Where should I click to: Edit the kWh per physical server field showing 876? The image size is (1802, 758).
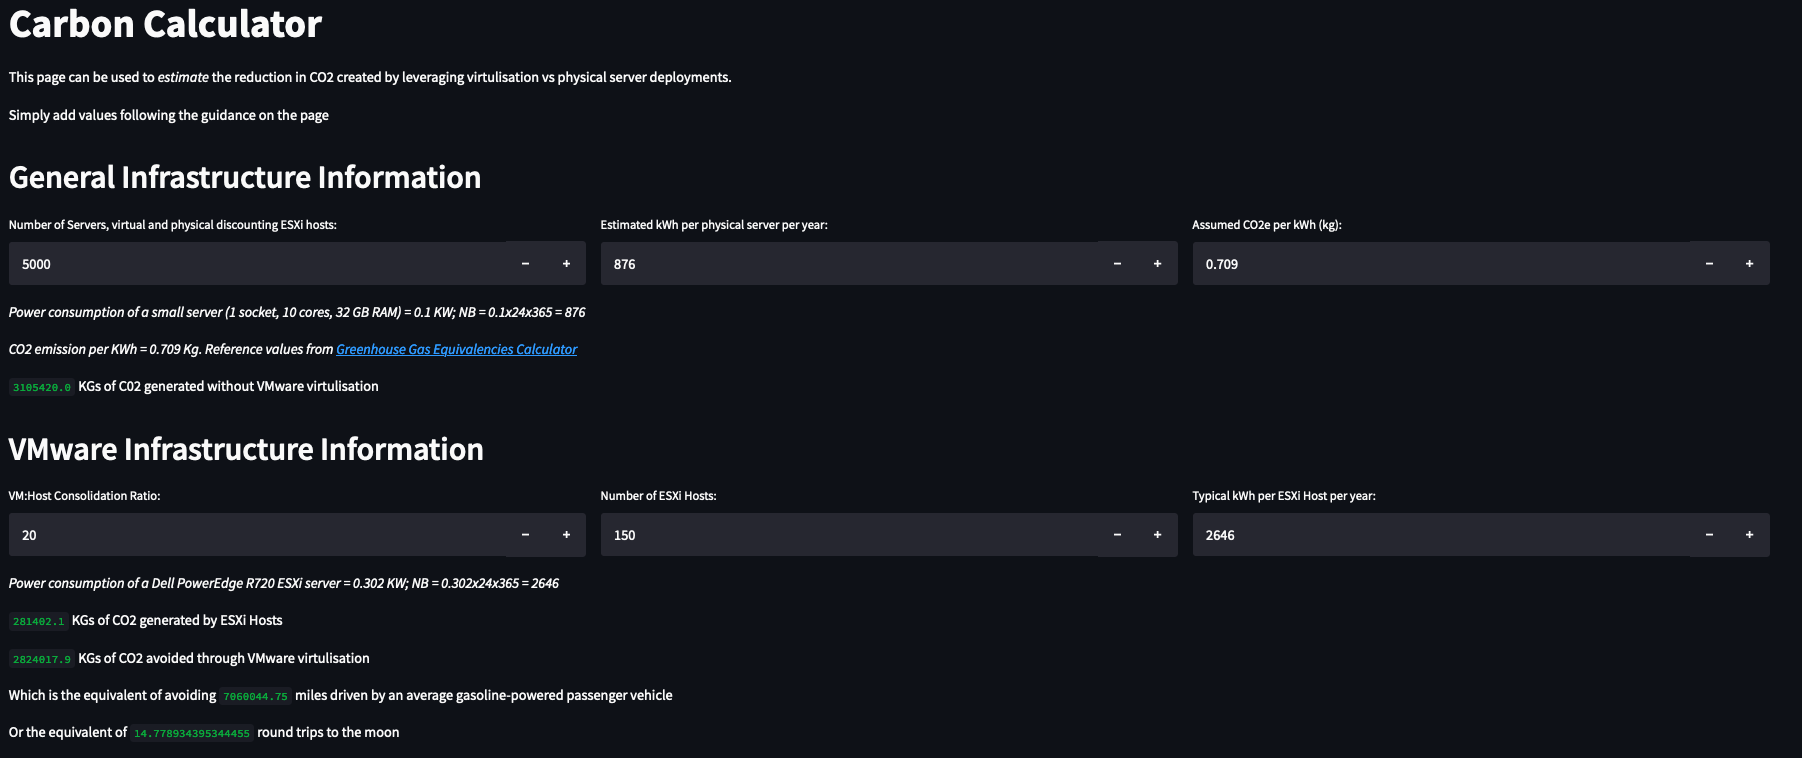849,264
